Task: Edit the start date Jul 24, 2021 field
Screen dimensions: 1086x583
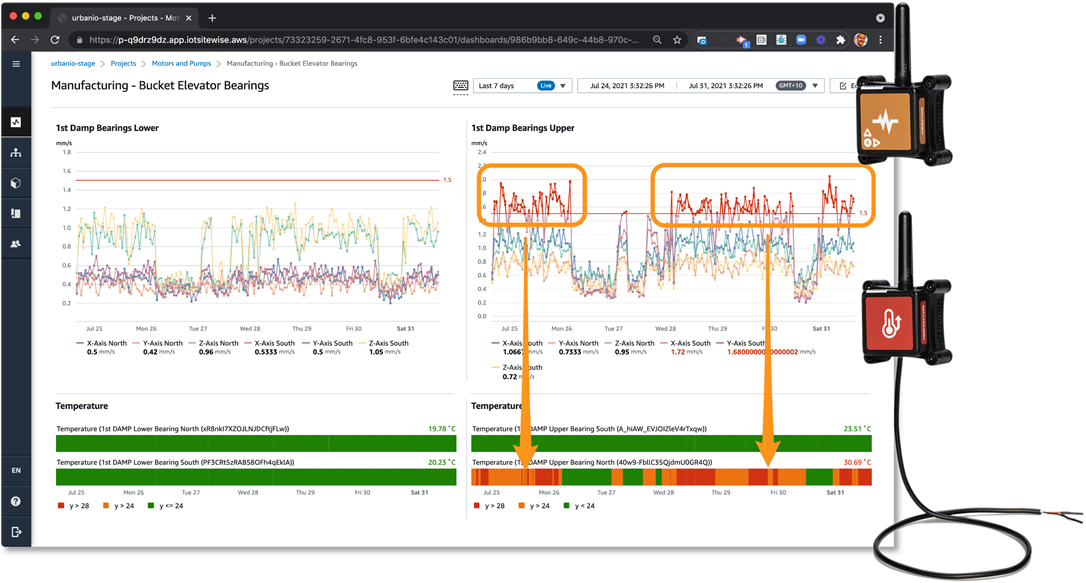Action: [627, 86]
